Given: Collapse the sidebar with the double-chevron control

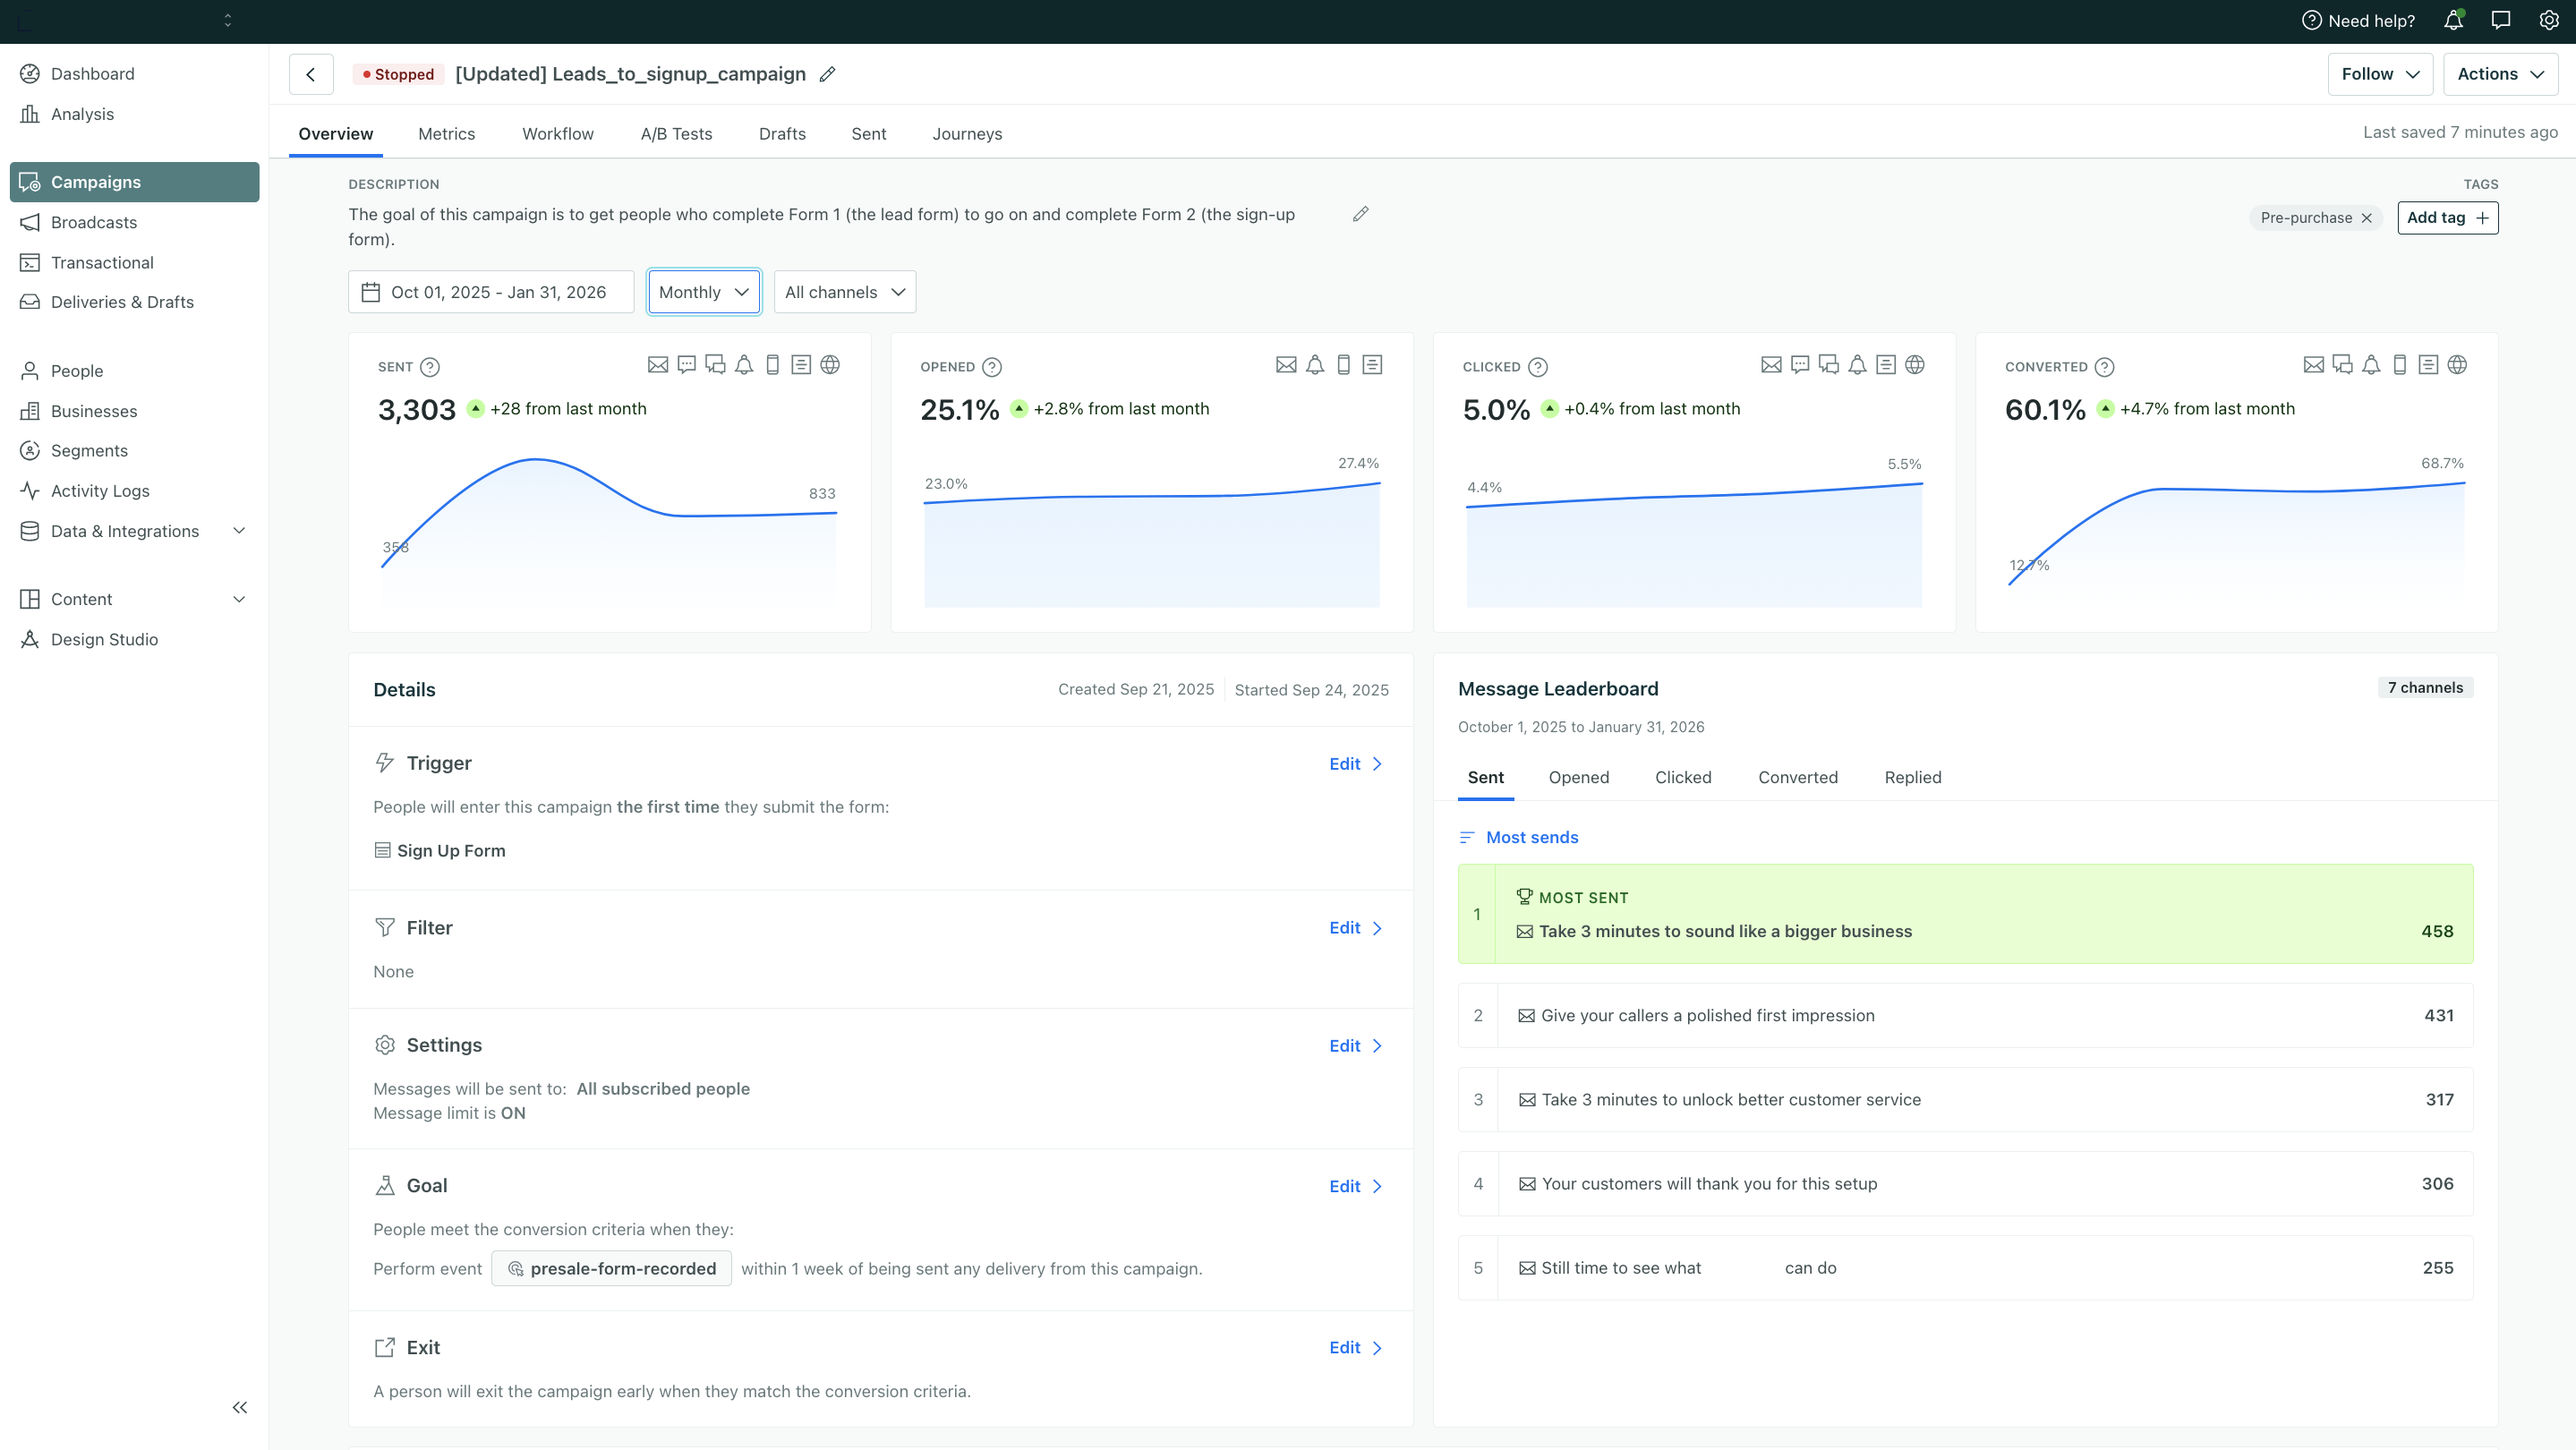Looking at the screenshot, I should 239,1406.
